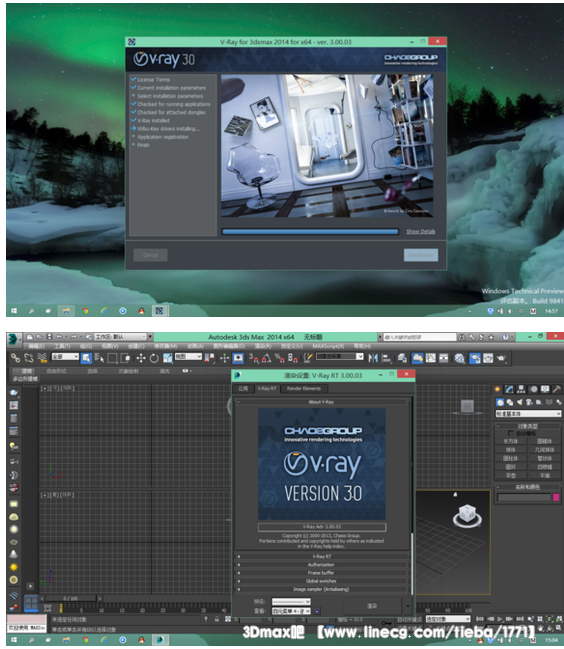Open the 标准基本体 object category dropdown
Viewport: 564px width, 649px height.
[528, 413]
